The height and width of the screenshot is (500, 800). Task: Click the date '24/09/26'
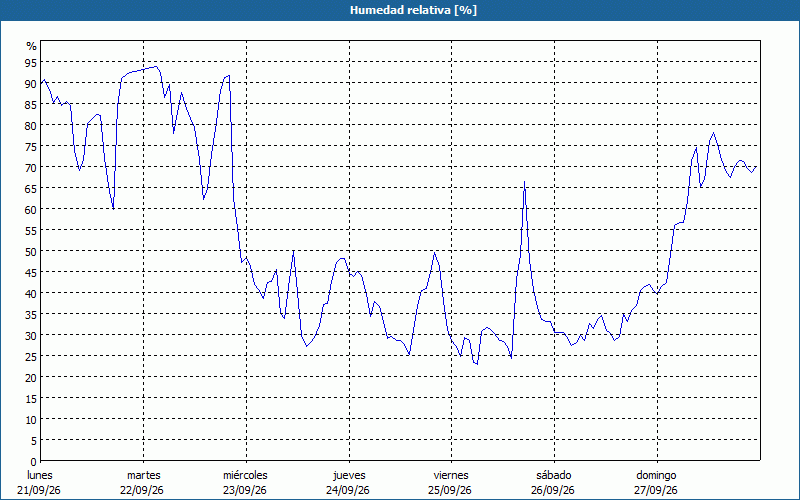[x=348, y=490]
